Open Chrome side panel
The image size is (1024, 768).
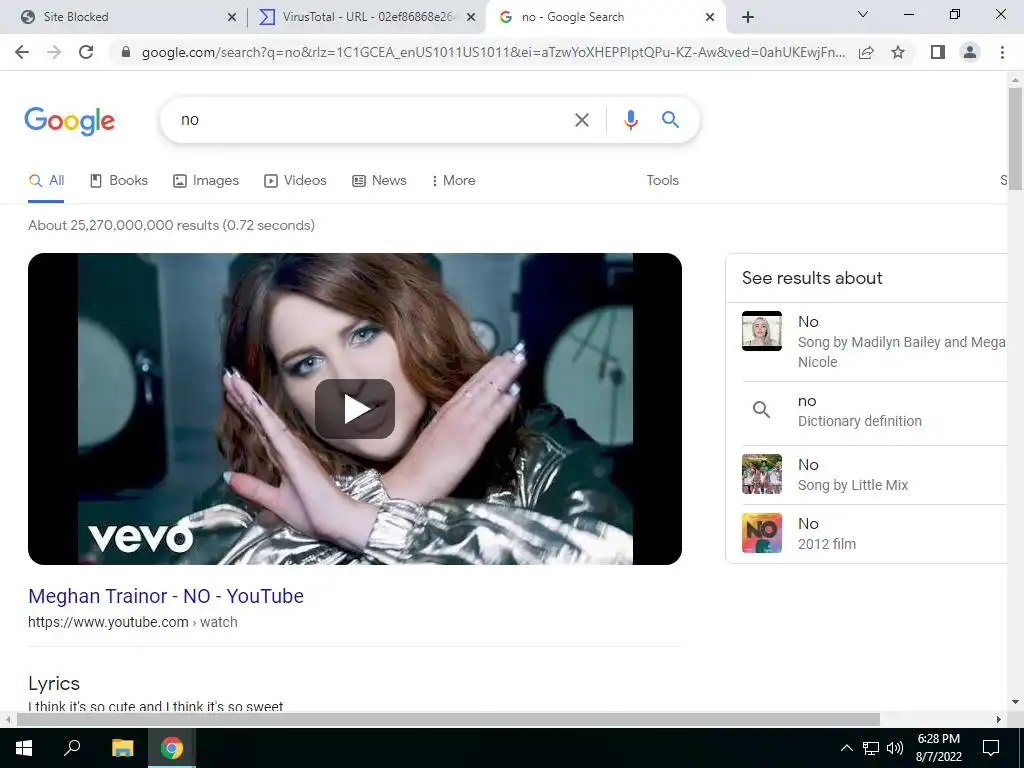[x=938, y=52]
